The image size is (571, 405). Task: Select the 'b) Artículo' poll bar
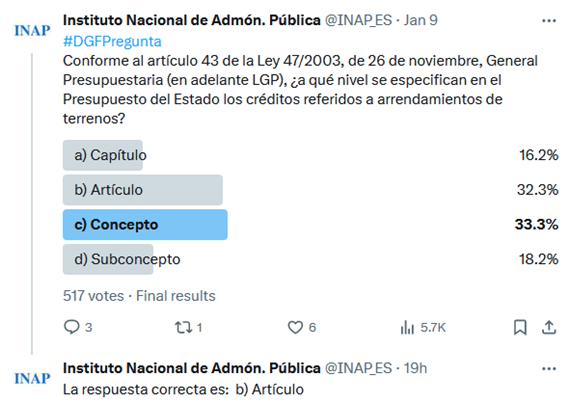click(142, 190)
